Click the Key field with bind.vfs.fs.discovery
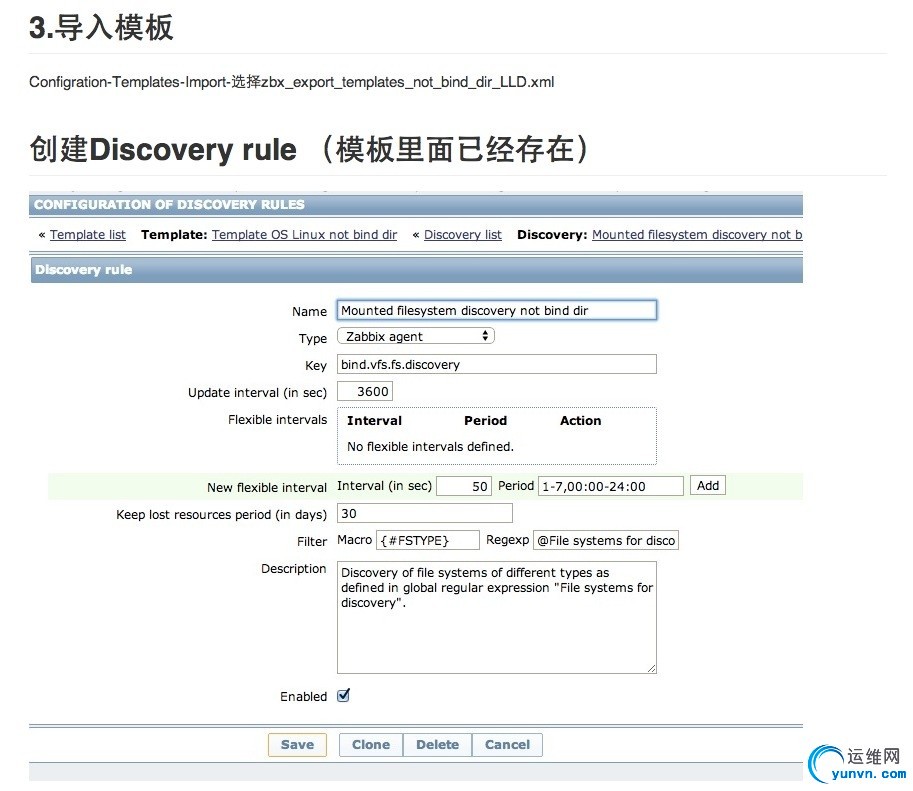This screenshot has height=791, width=913. 497,364
